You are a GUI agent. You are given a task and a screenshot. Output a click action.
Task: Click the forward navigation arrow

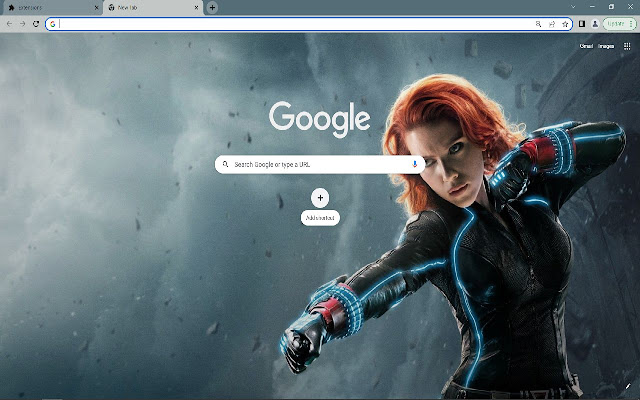click(22, 24)
